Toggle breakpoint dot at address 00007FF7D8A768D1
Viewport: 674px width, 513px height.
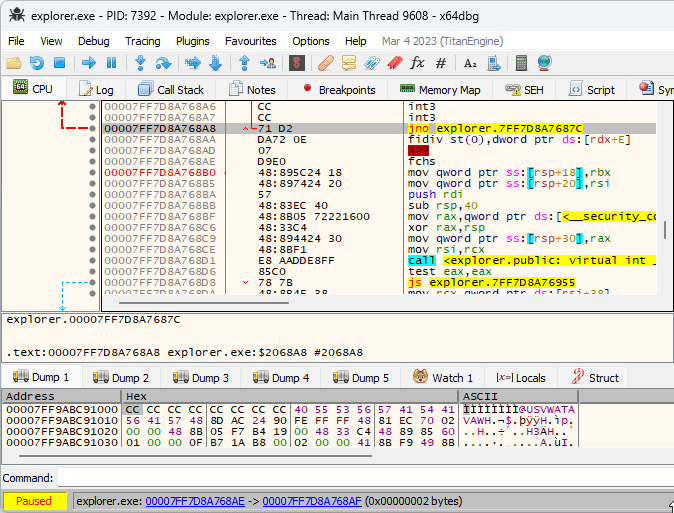pos(92,261)
